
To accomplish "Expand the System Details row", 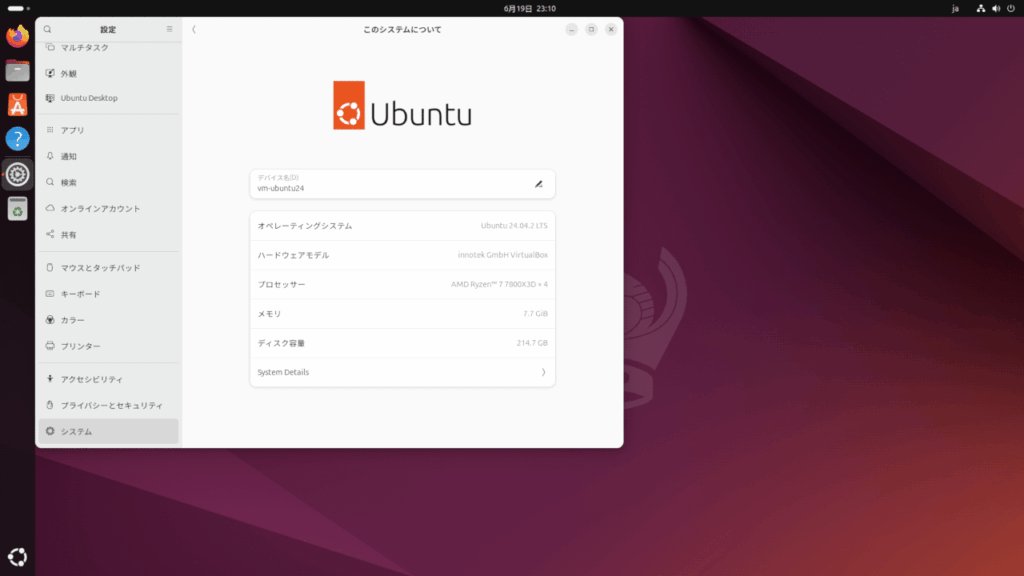I will coord(402,372).
